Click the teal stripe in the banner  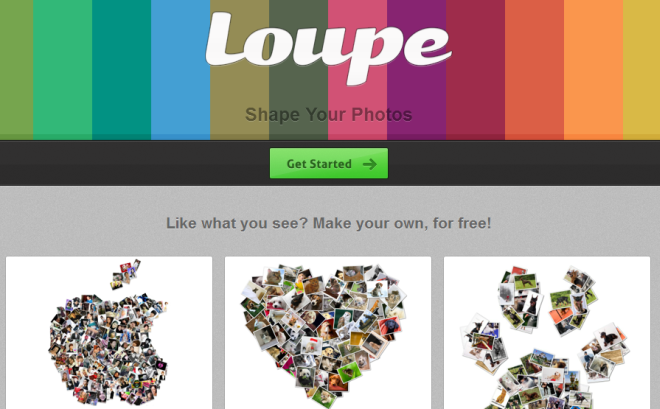pyautogui.click(x=122, y=69)
